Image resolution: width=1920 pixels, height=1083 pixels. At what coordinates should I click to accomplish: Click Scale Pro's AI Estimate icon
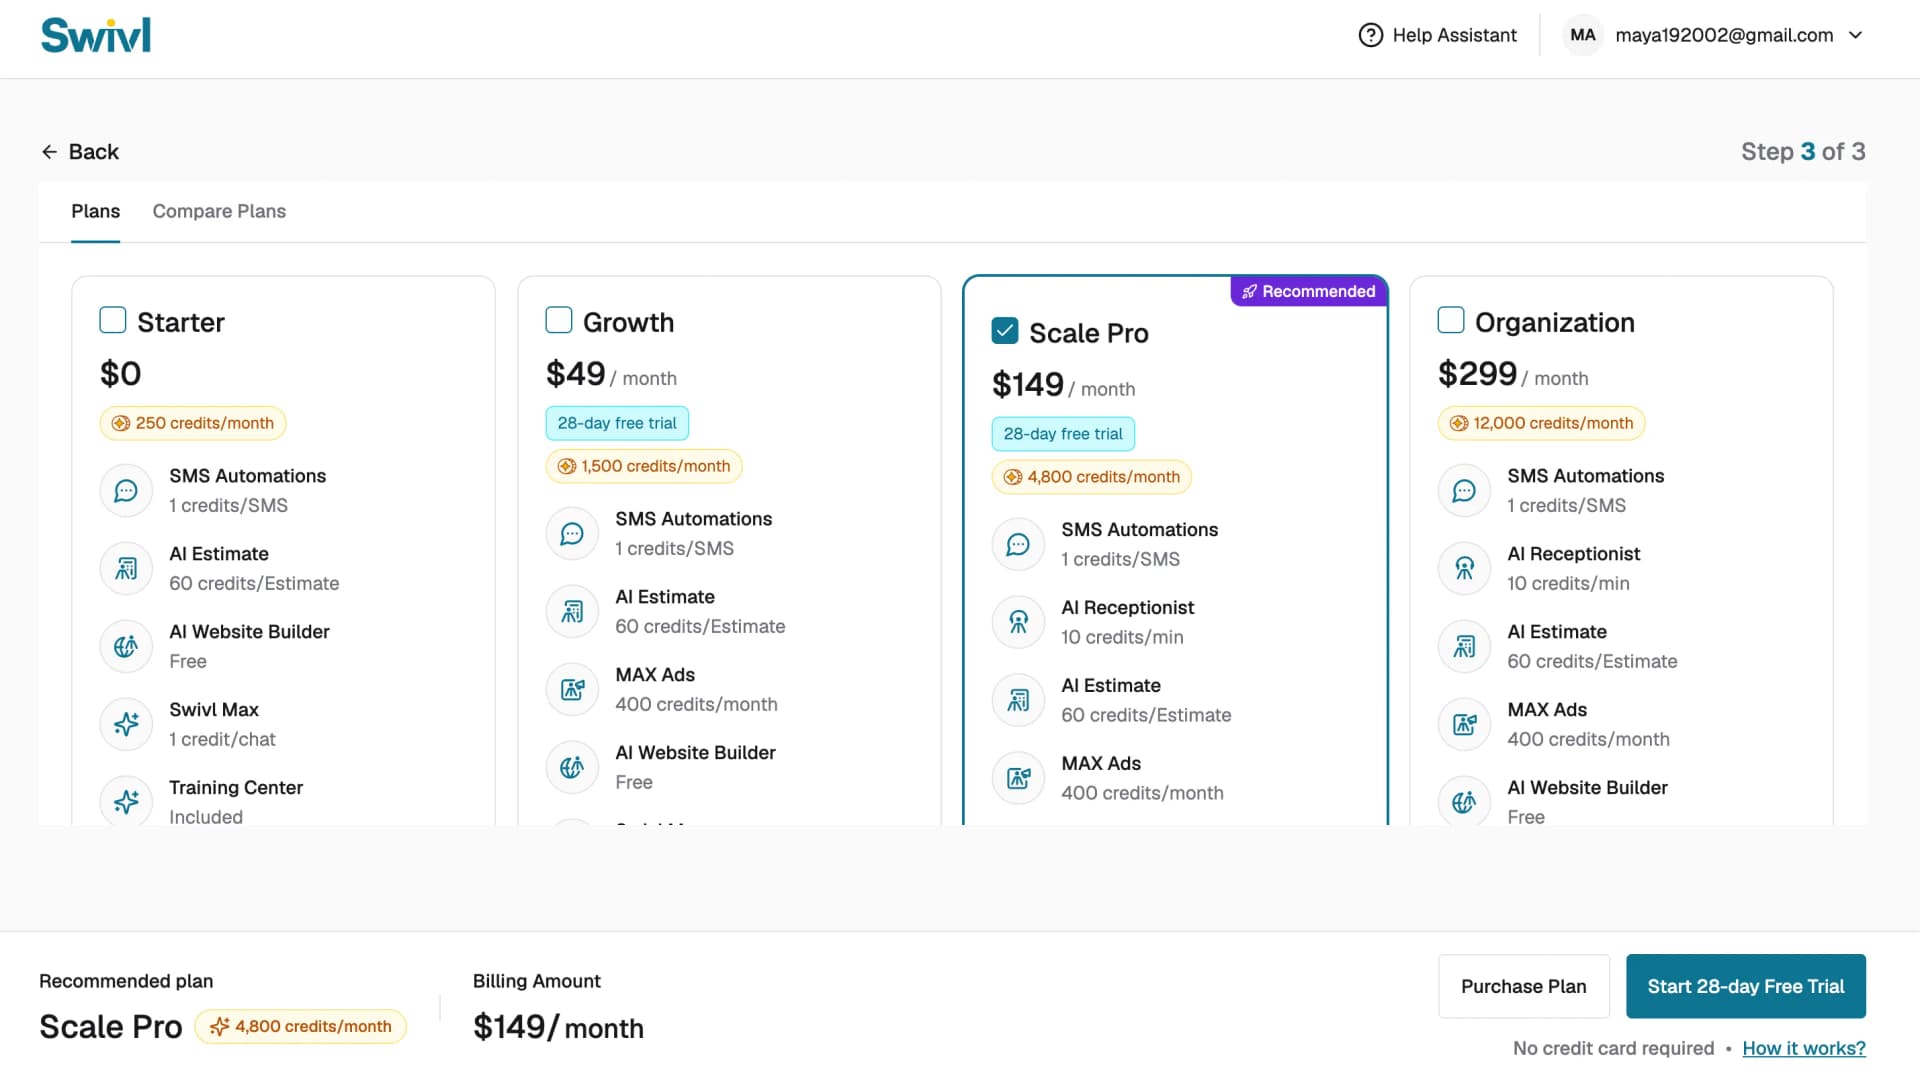(1018, 701)
